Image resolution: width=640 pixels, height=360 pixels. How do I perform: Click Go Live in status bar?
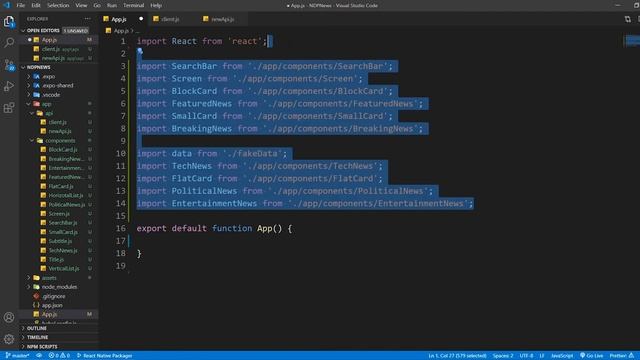(591, 356)
